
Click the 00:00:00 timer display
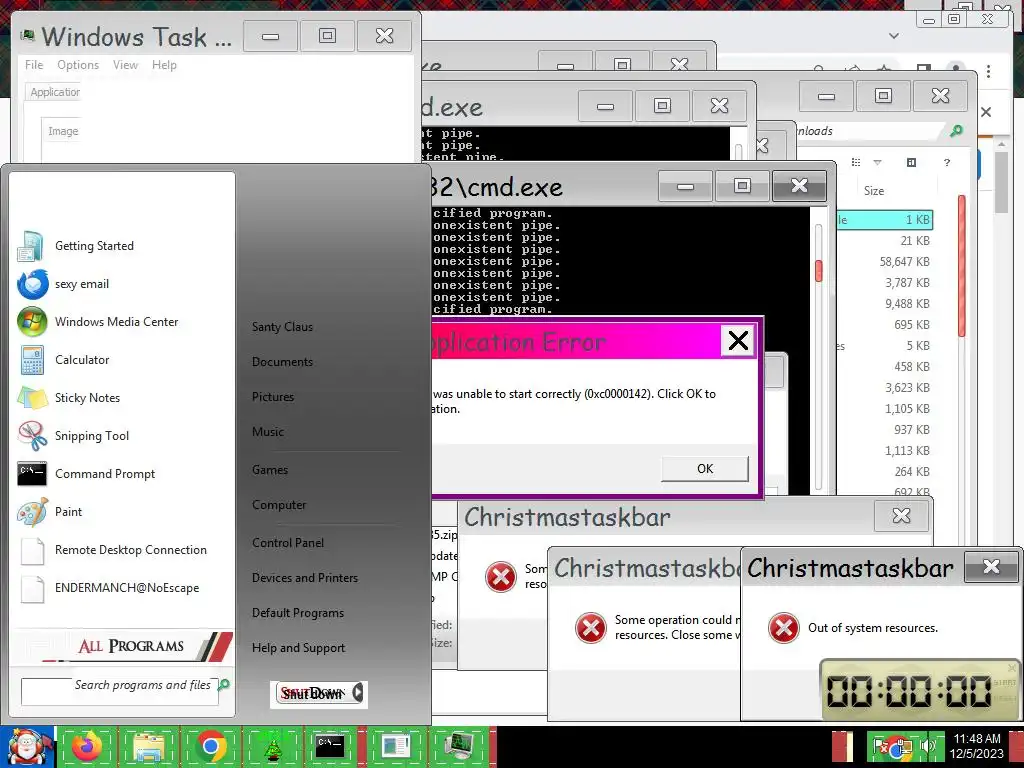tap(910, 691)
